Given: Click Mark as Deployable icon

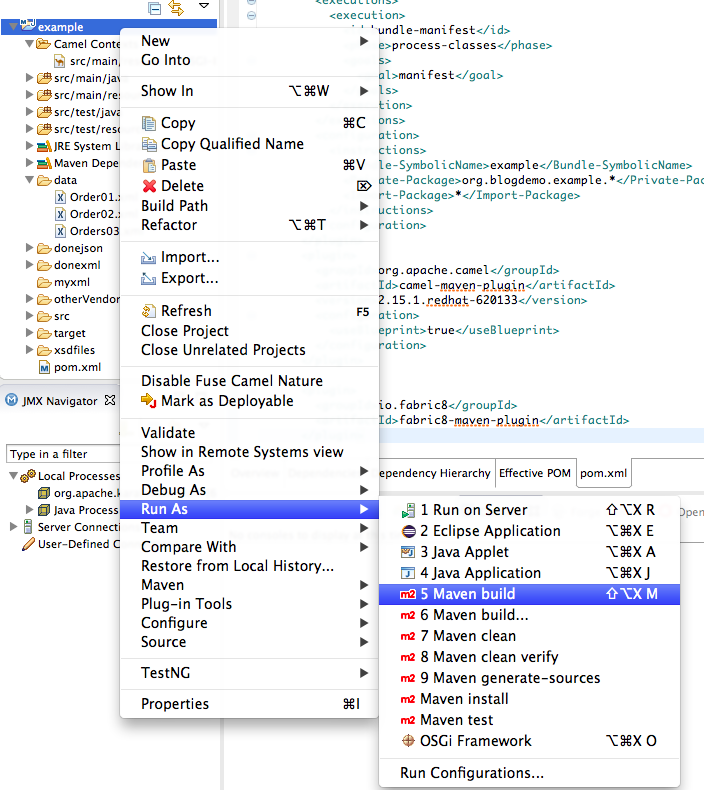Looking at the screenshot, I should point(148,401).
